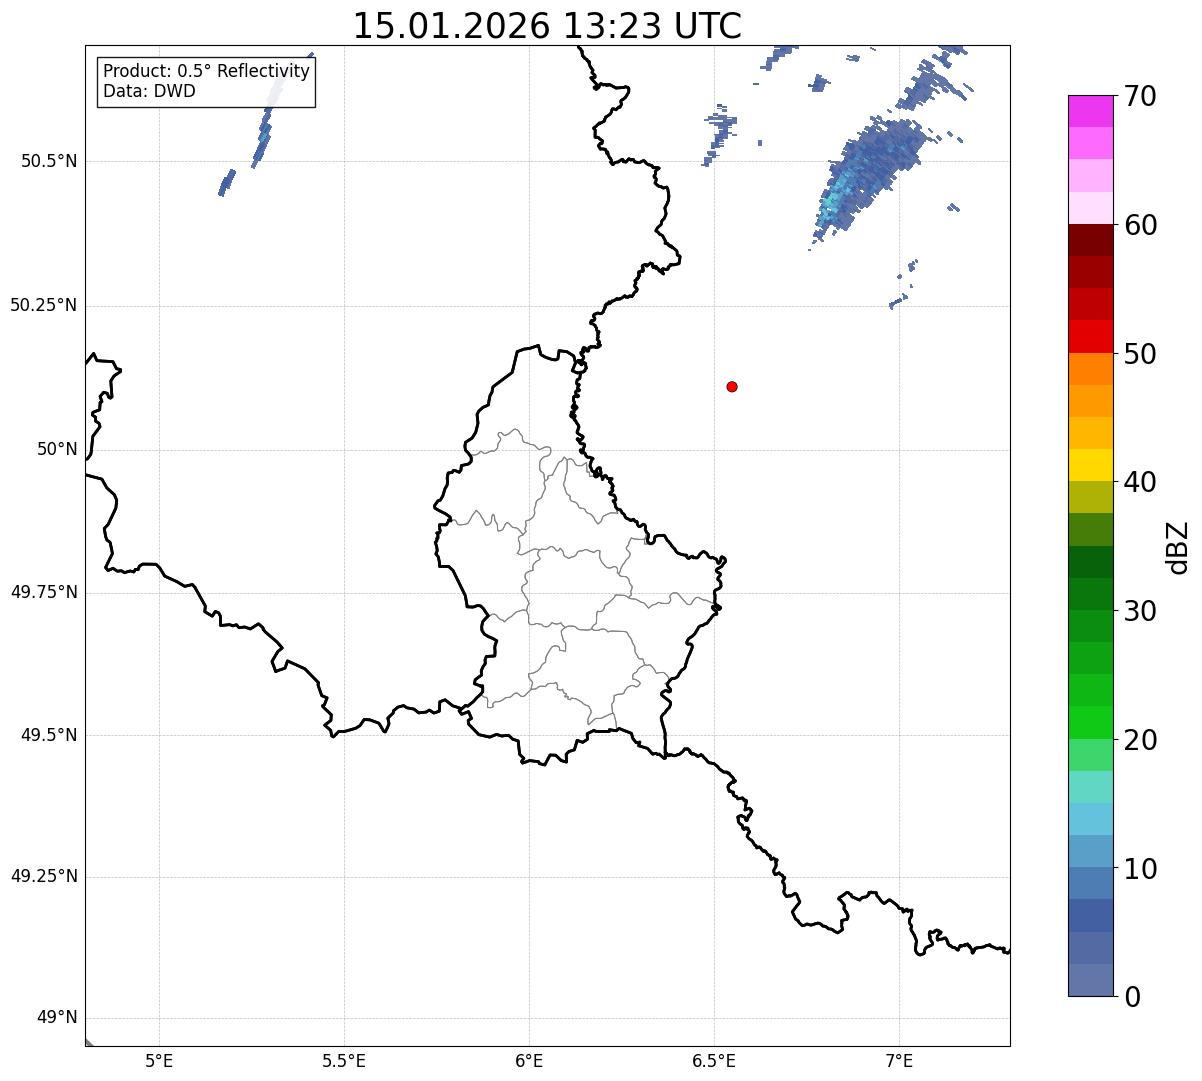Click the dark maroon swatch below 60 dBZ
Viewport: 1202px width, 1081px height.
point(1090,240)
